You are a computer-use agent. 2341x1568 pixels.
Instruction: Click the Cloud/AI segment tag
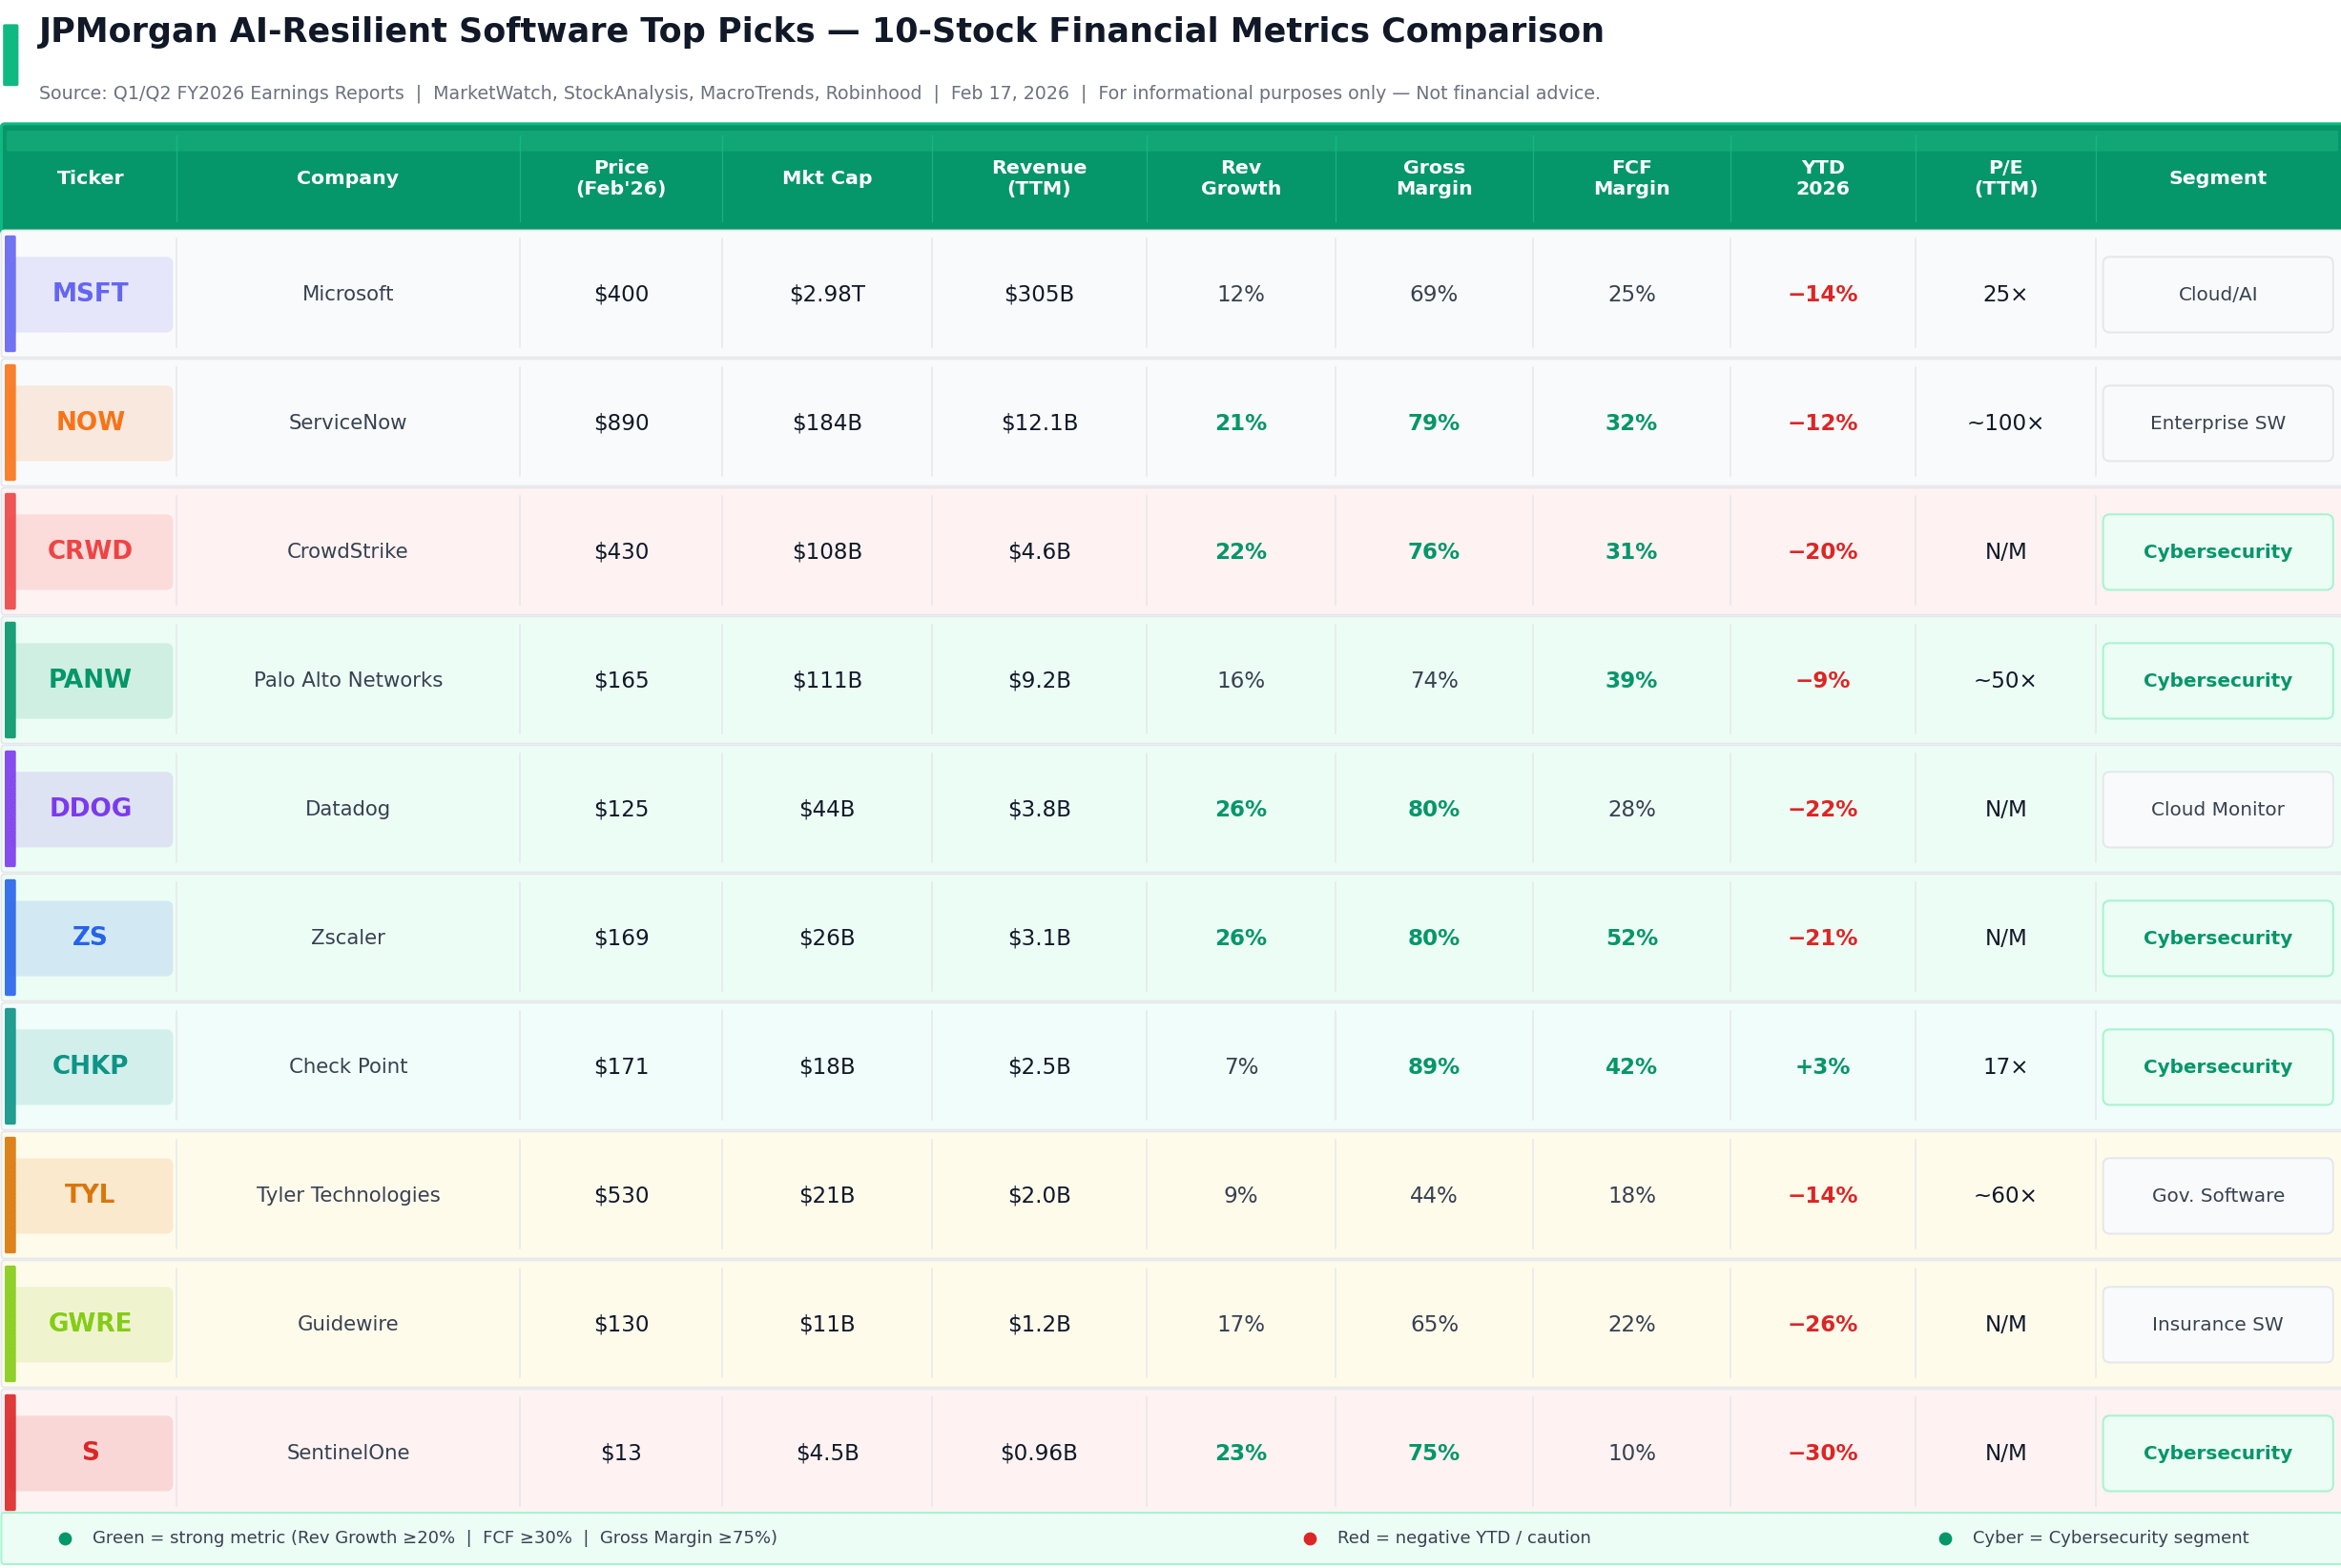[2217, 295]
